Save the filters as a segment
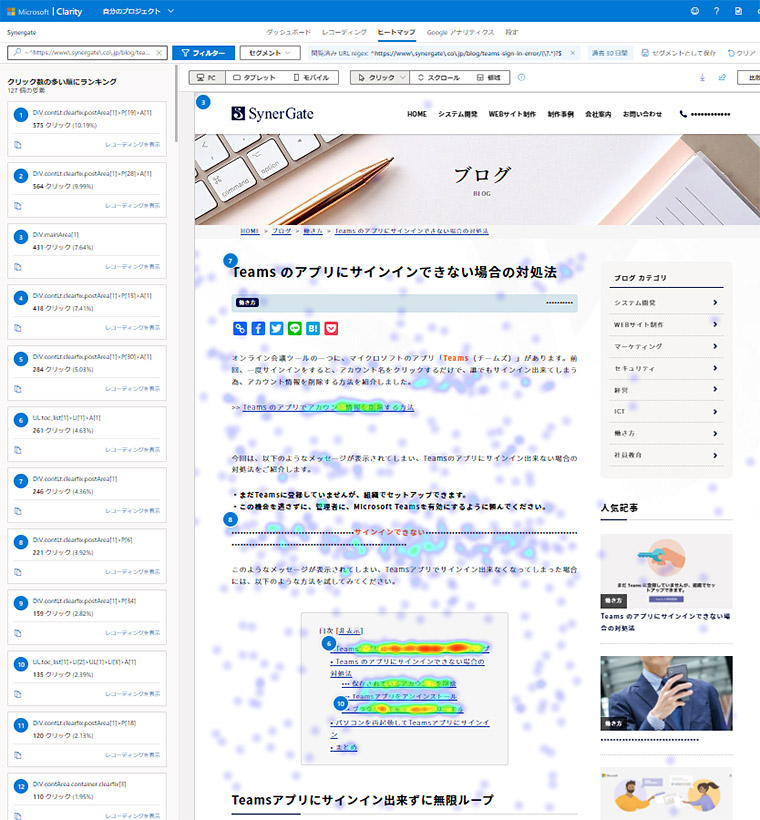This screenshot has width=760, height=820. (678, 53)
